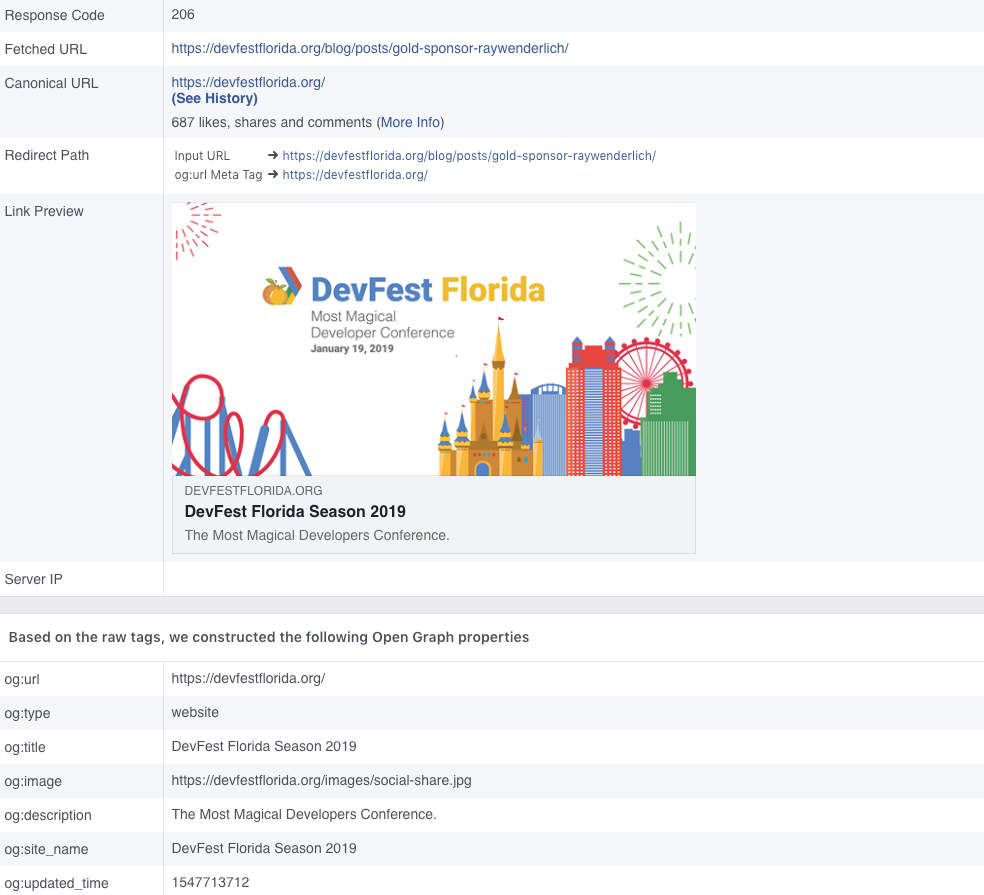Select the og:type value website

[x=195, y=712]
